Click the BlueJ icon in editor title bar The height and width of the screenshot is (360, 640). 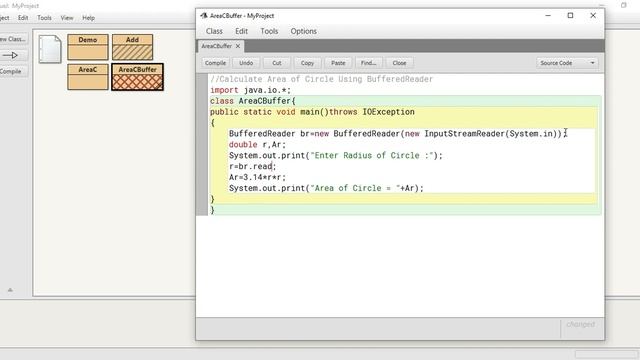click(204, 16)
